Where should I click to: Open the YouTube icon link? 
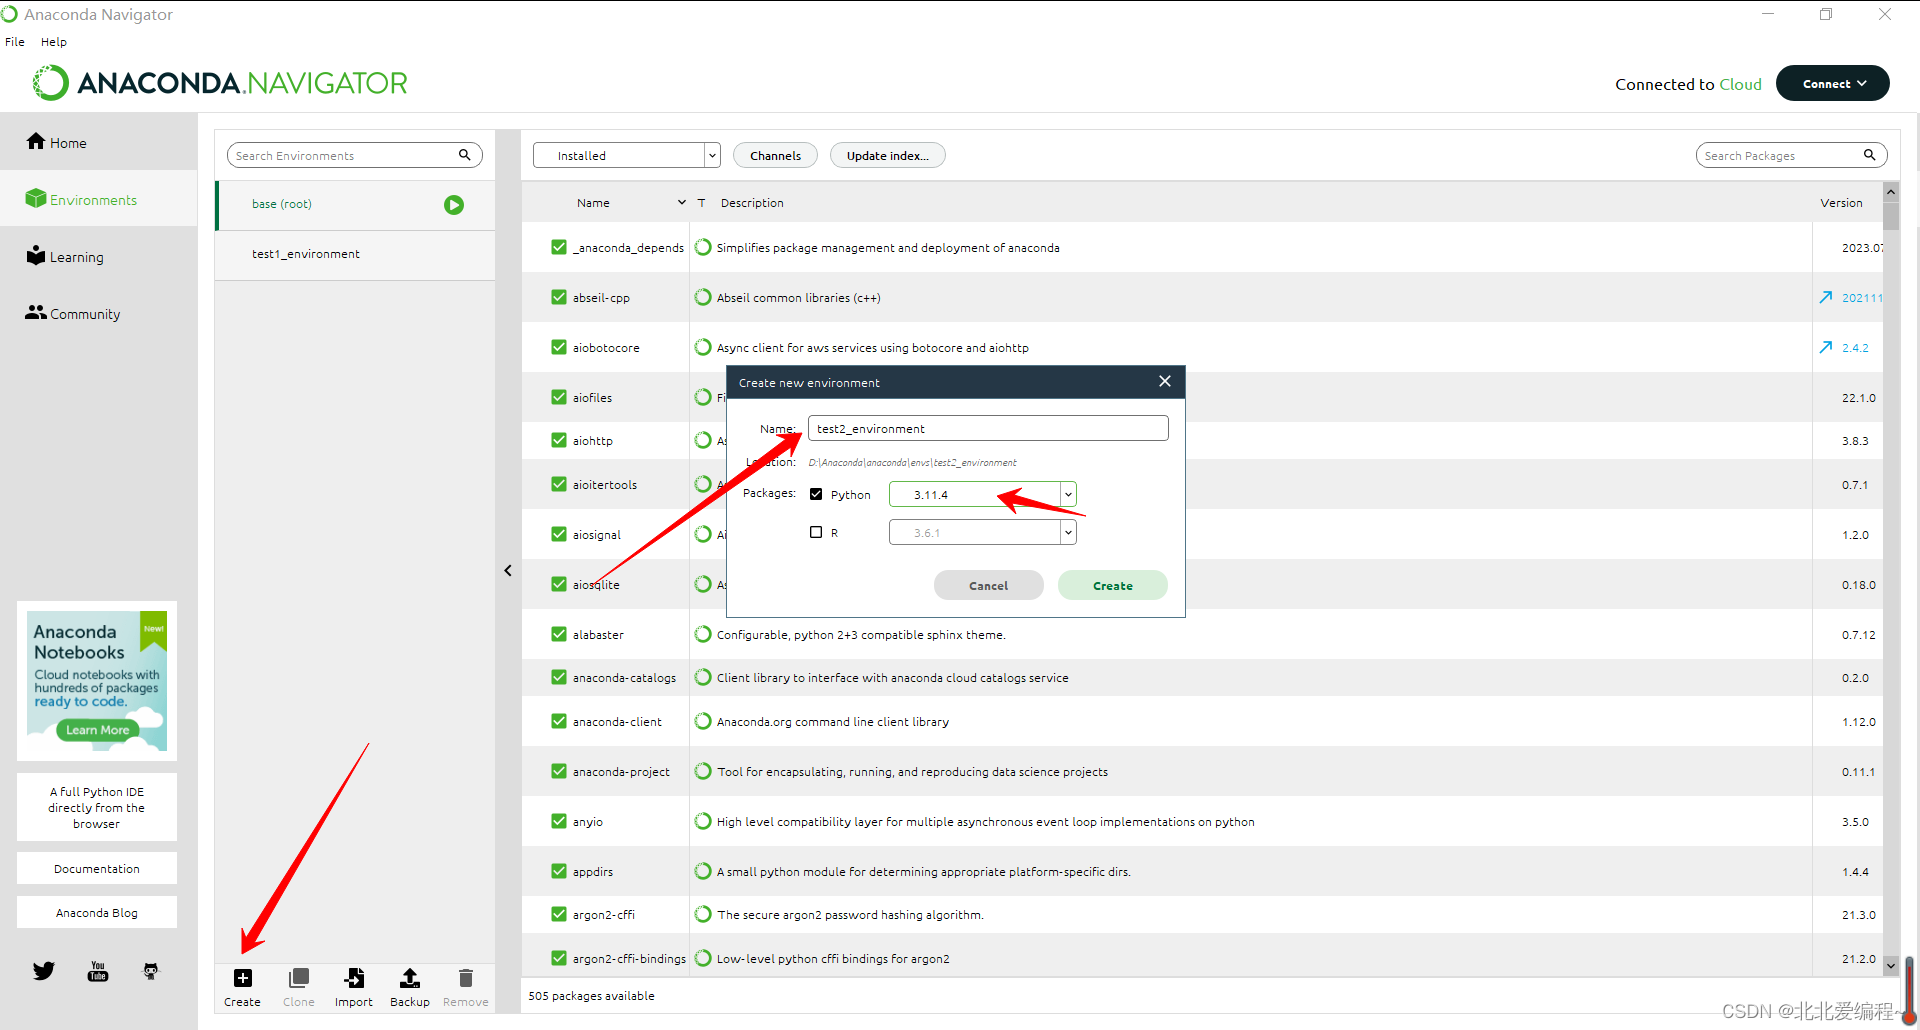click(x=98, y=971)
